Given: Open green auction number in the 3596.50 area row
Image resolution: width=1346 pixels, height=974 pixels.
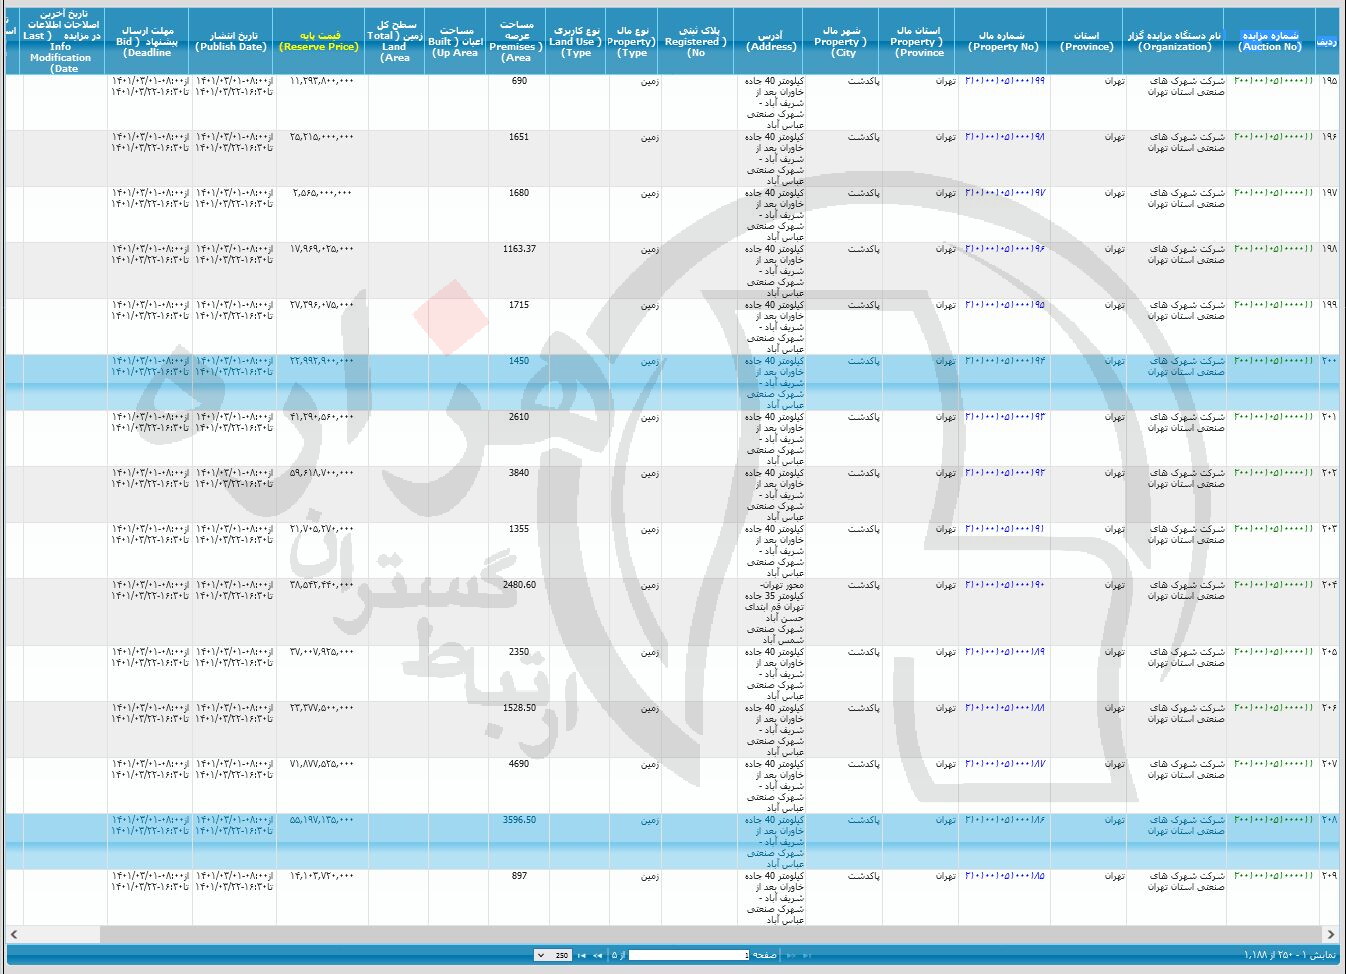Looking at the screenshot, I should point(1273,819).
